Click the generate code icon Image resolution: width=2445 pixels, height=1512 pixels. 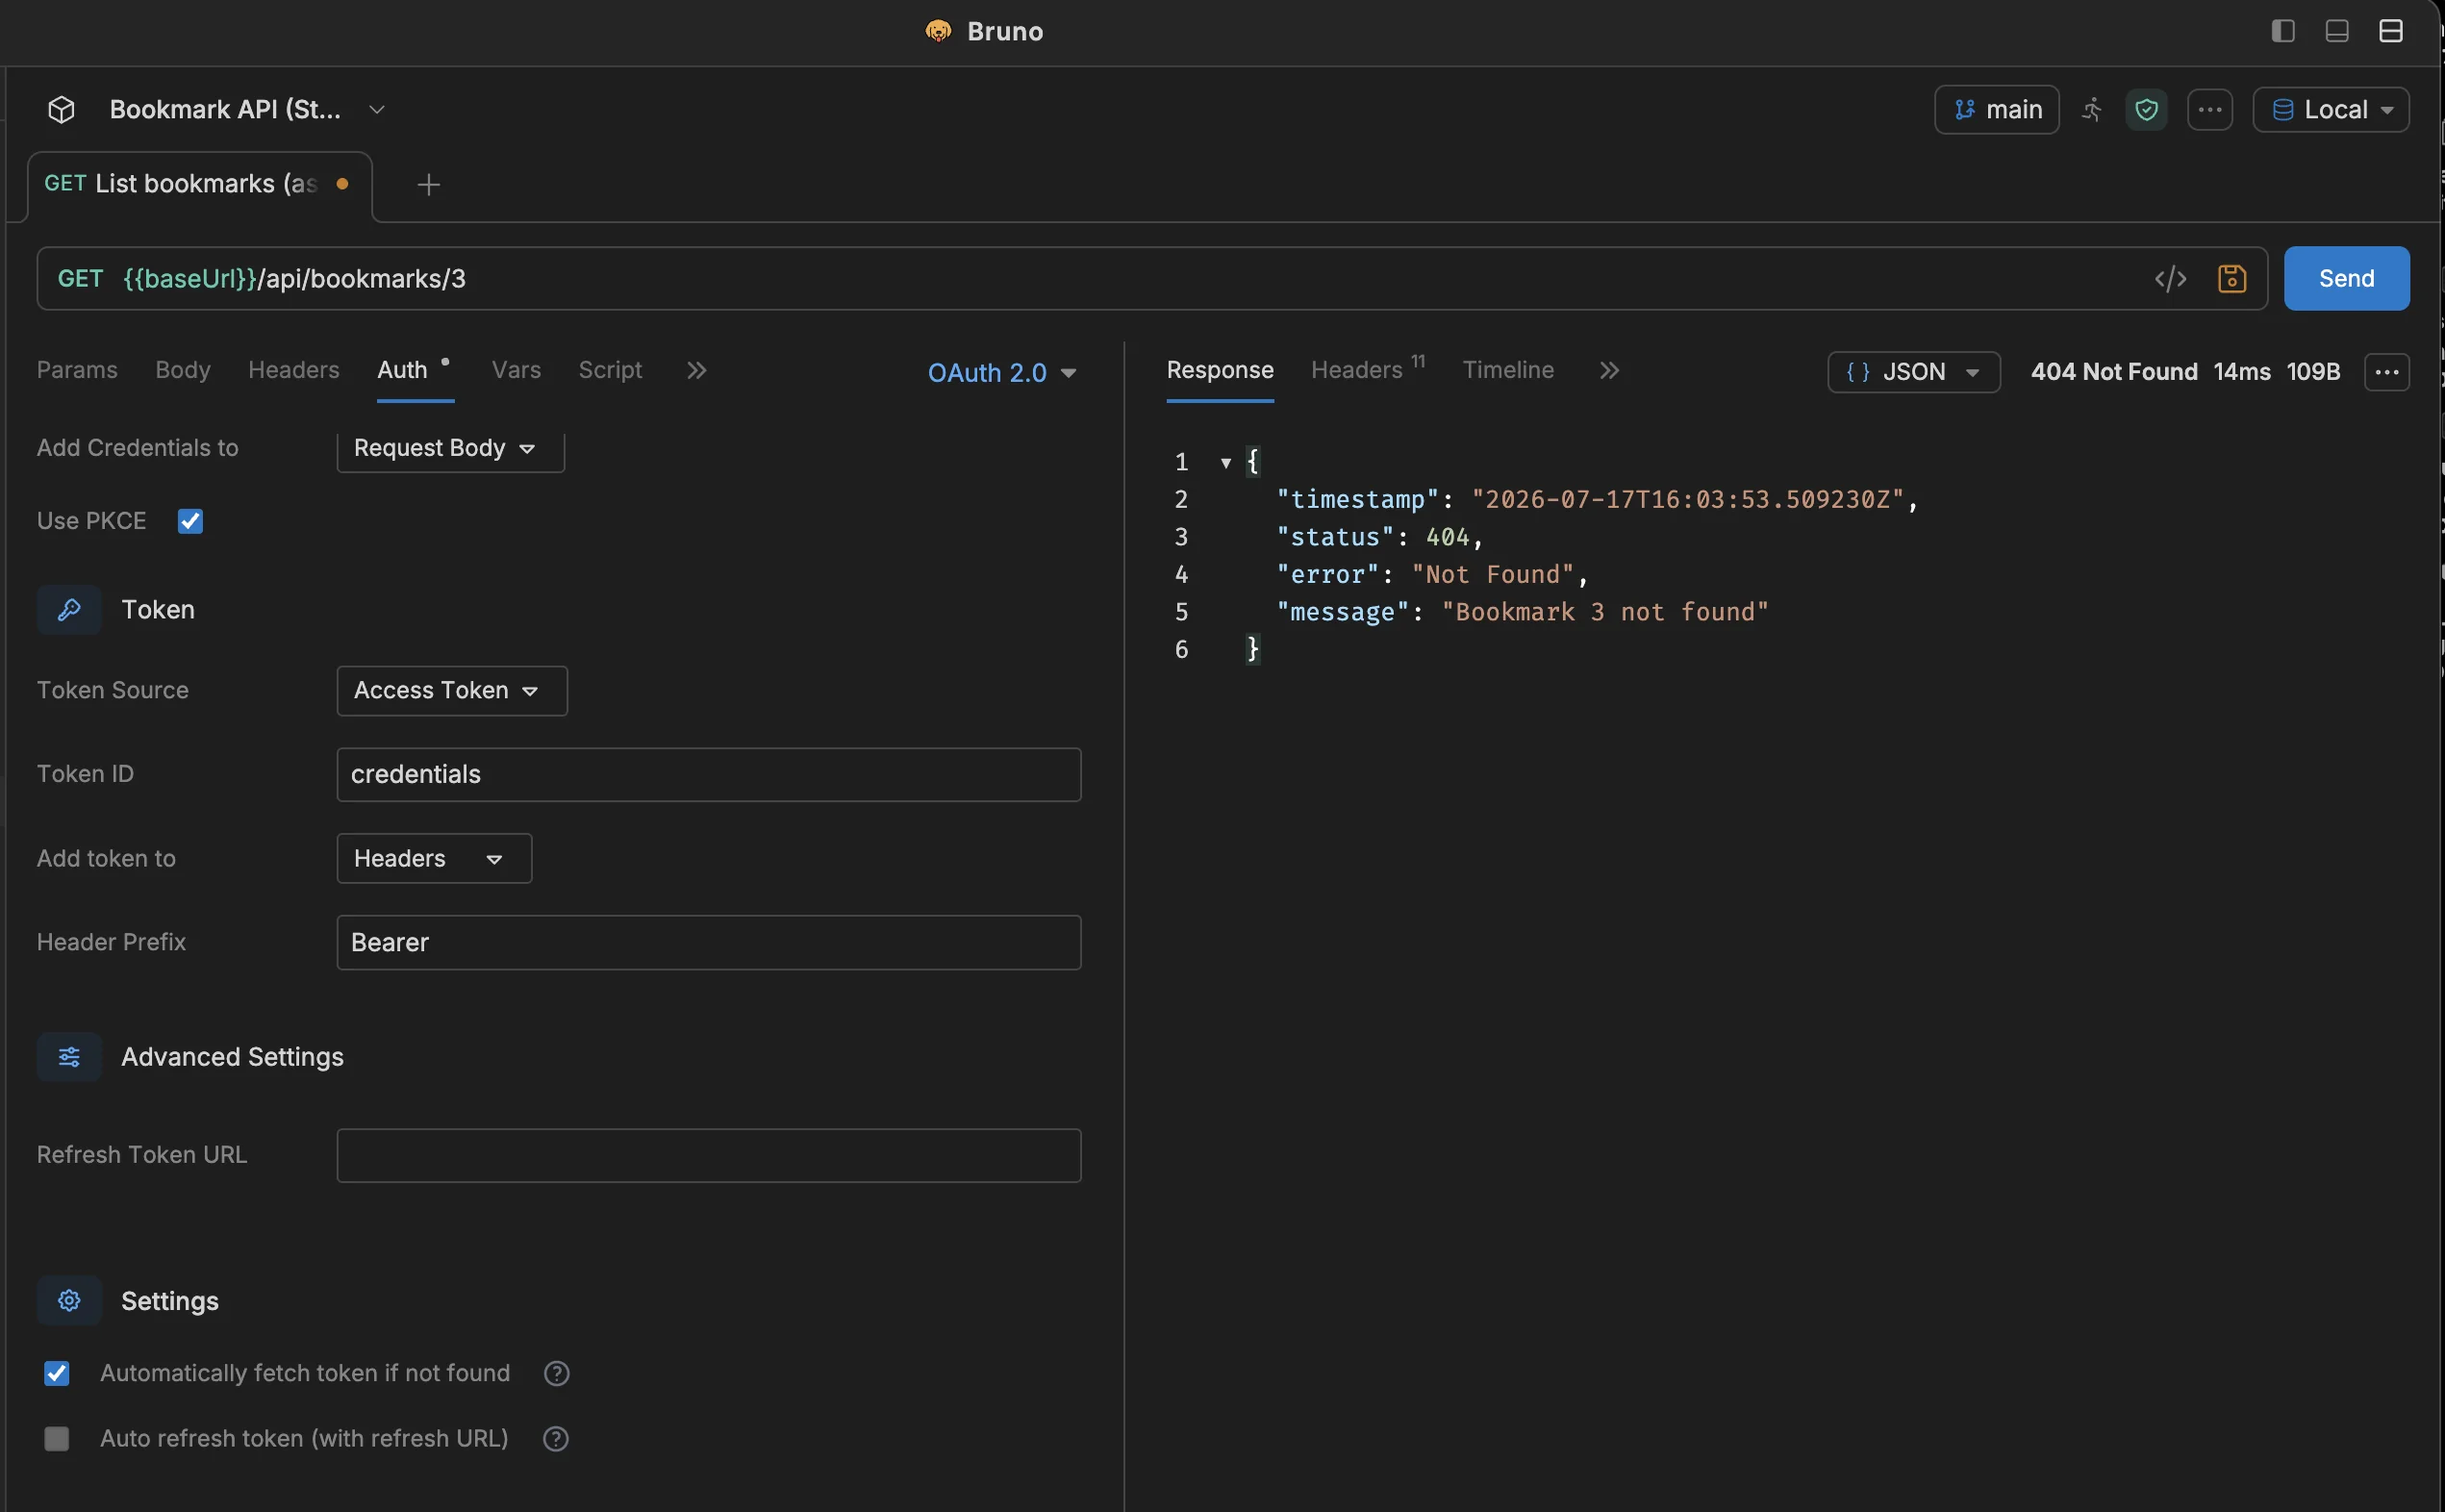pyautogui.click(x=2170, y=278)
